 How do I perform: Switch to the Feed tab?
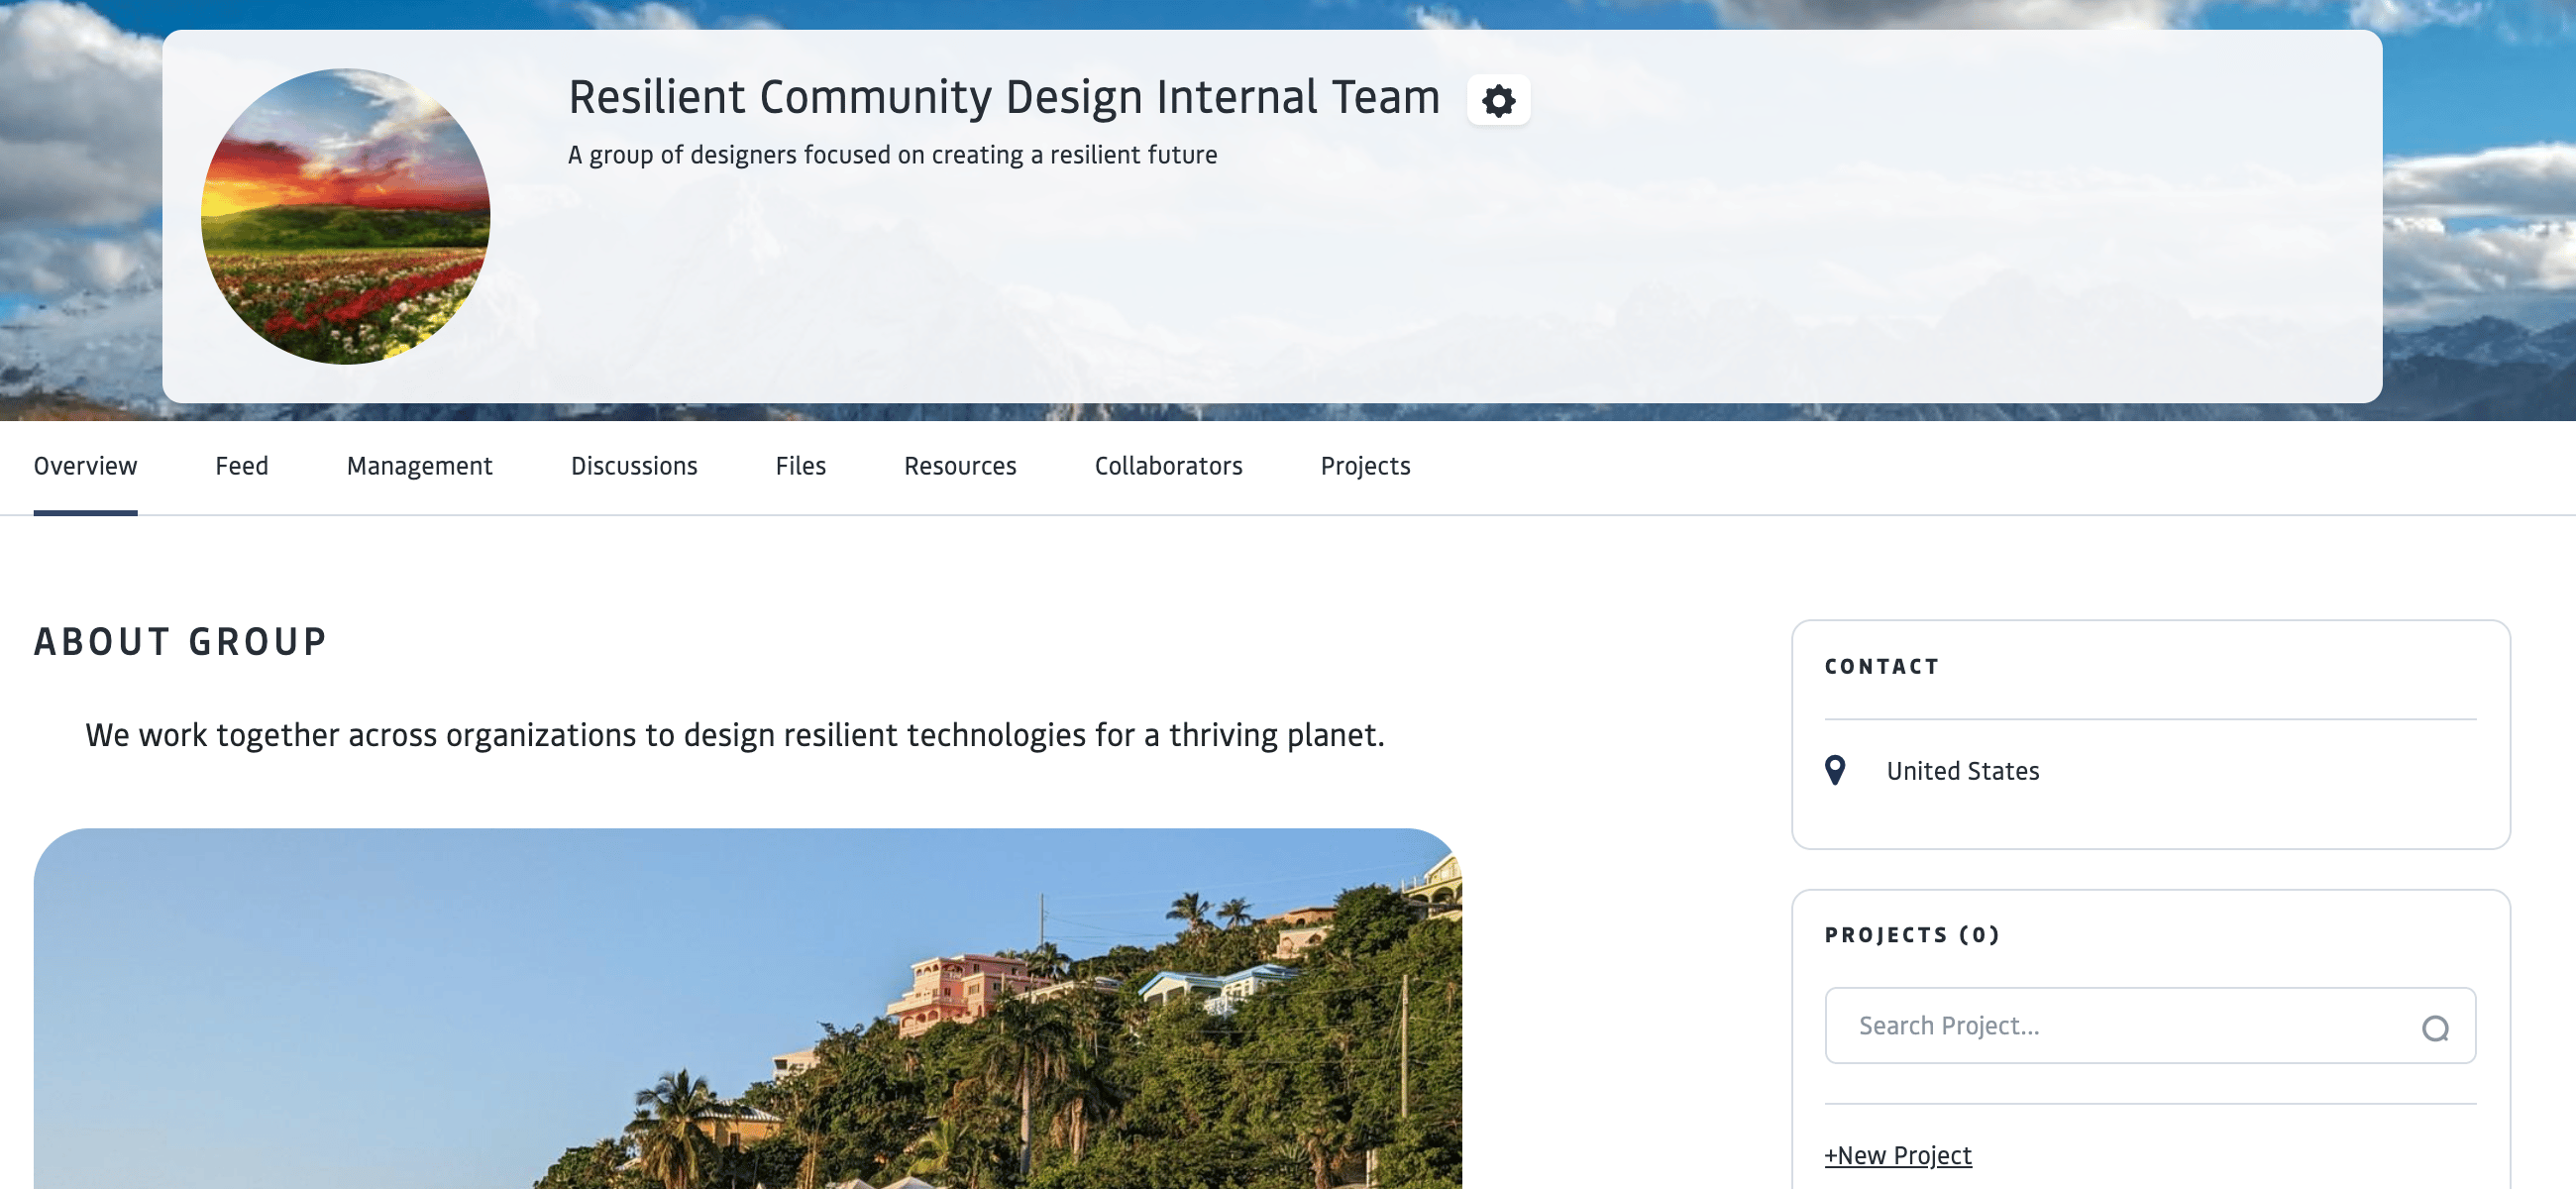pyautogui.click(x=241, y=466)
